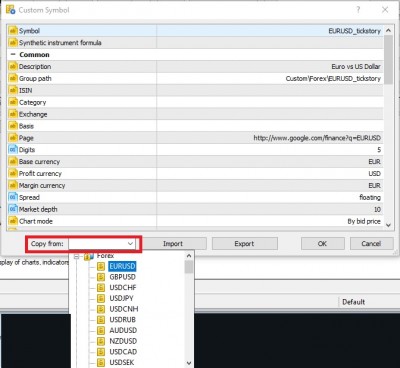Click the Description row icon
The width and height of the screenshot is (400, 368).
[13, 67]
